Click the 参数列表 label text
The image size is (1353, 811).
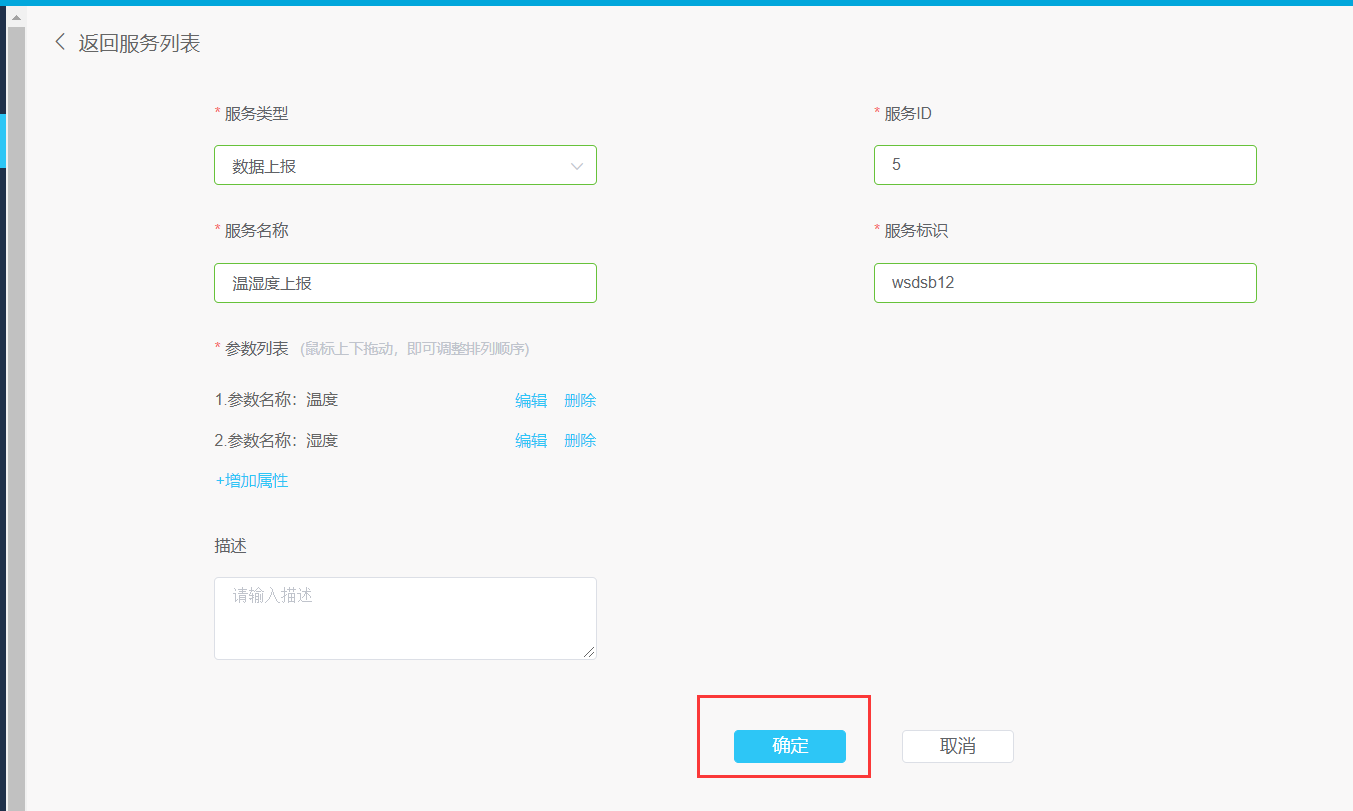pos(256,349)
